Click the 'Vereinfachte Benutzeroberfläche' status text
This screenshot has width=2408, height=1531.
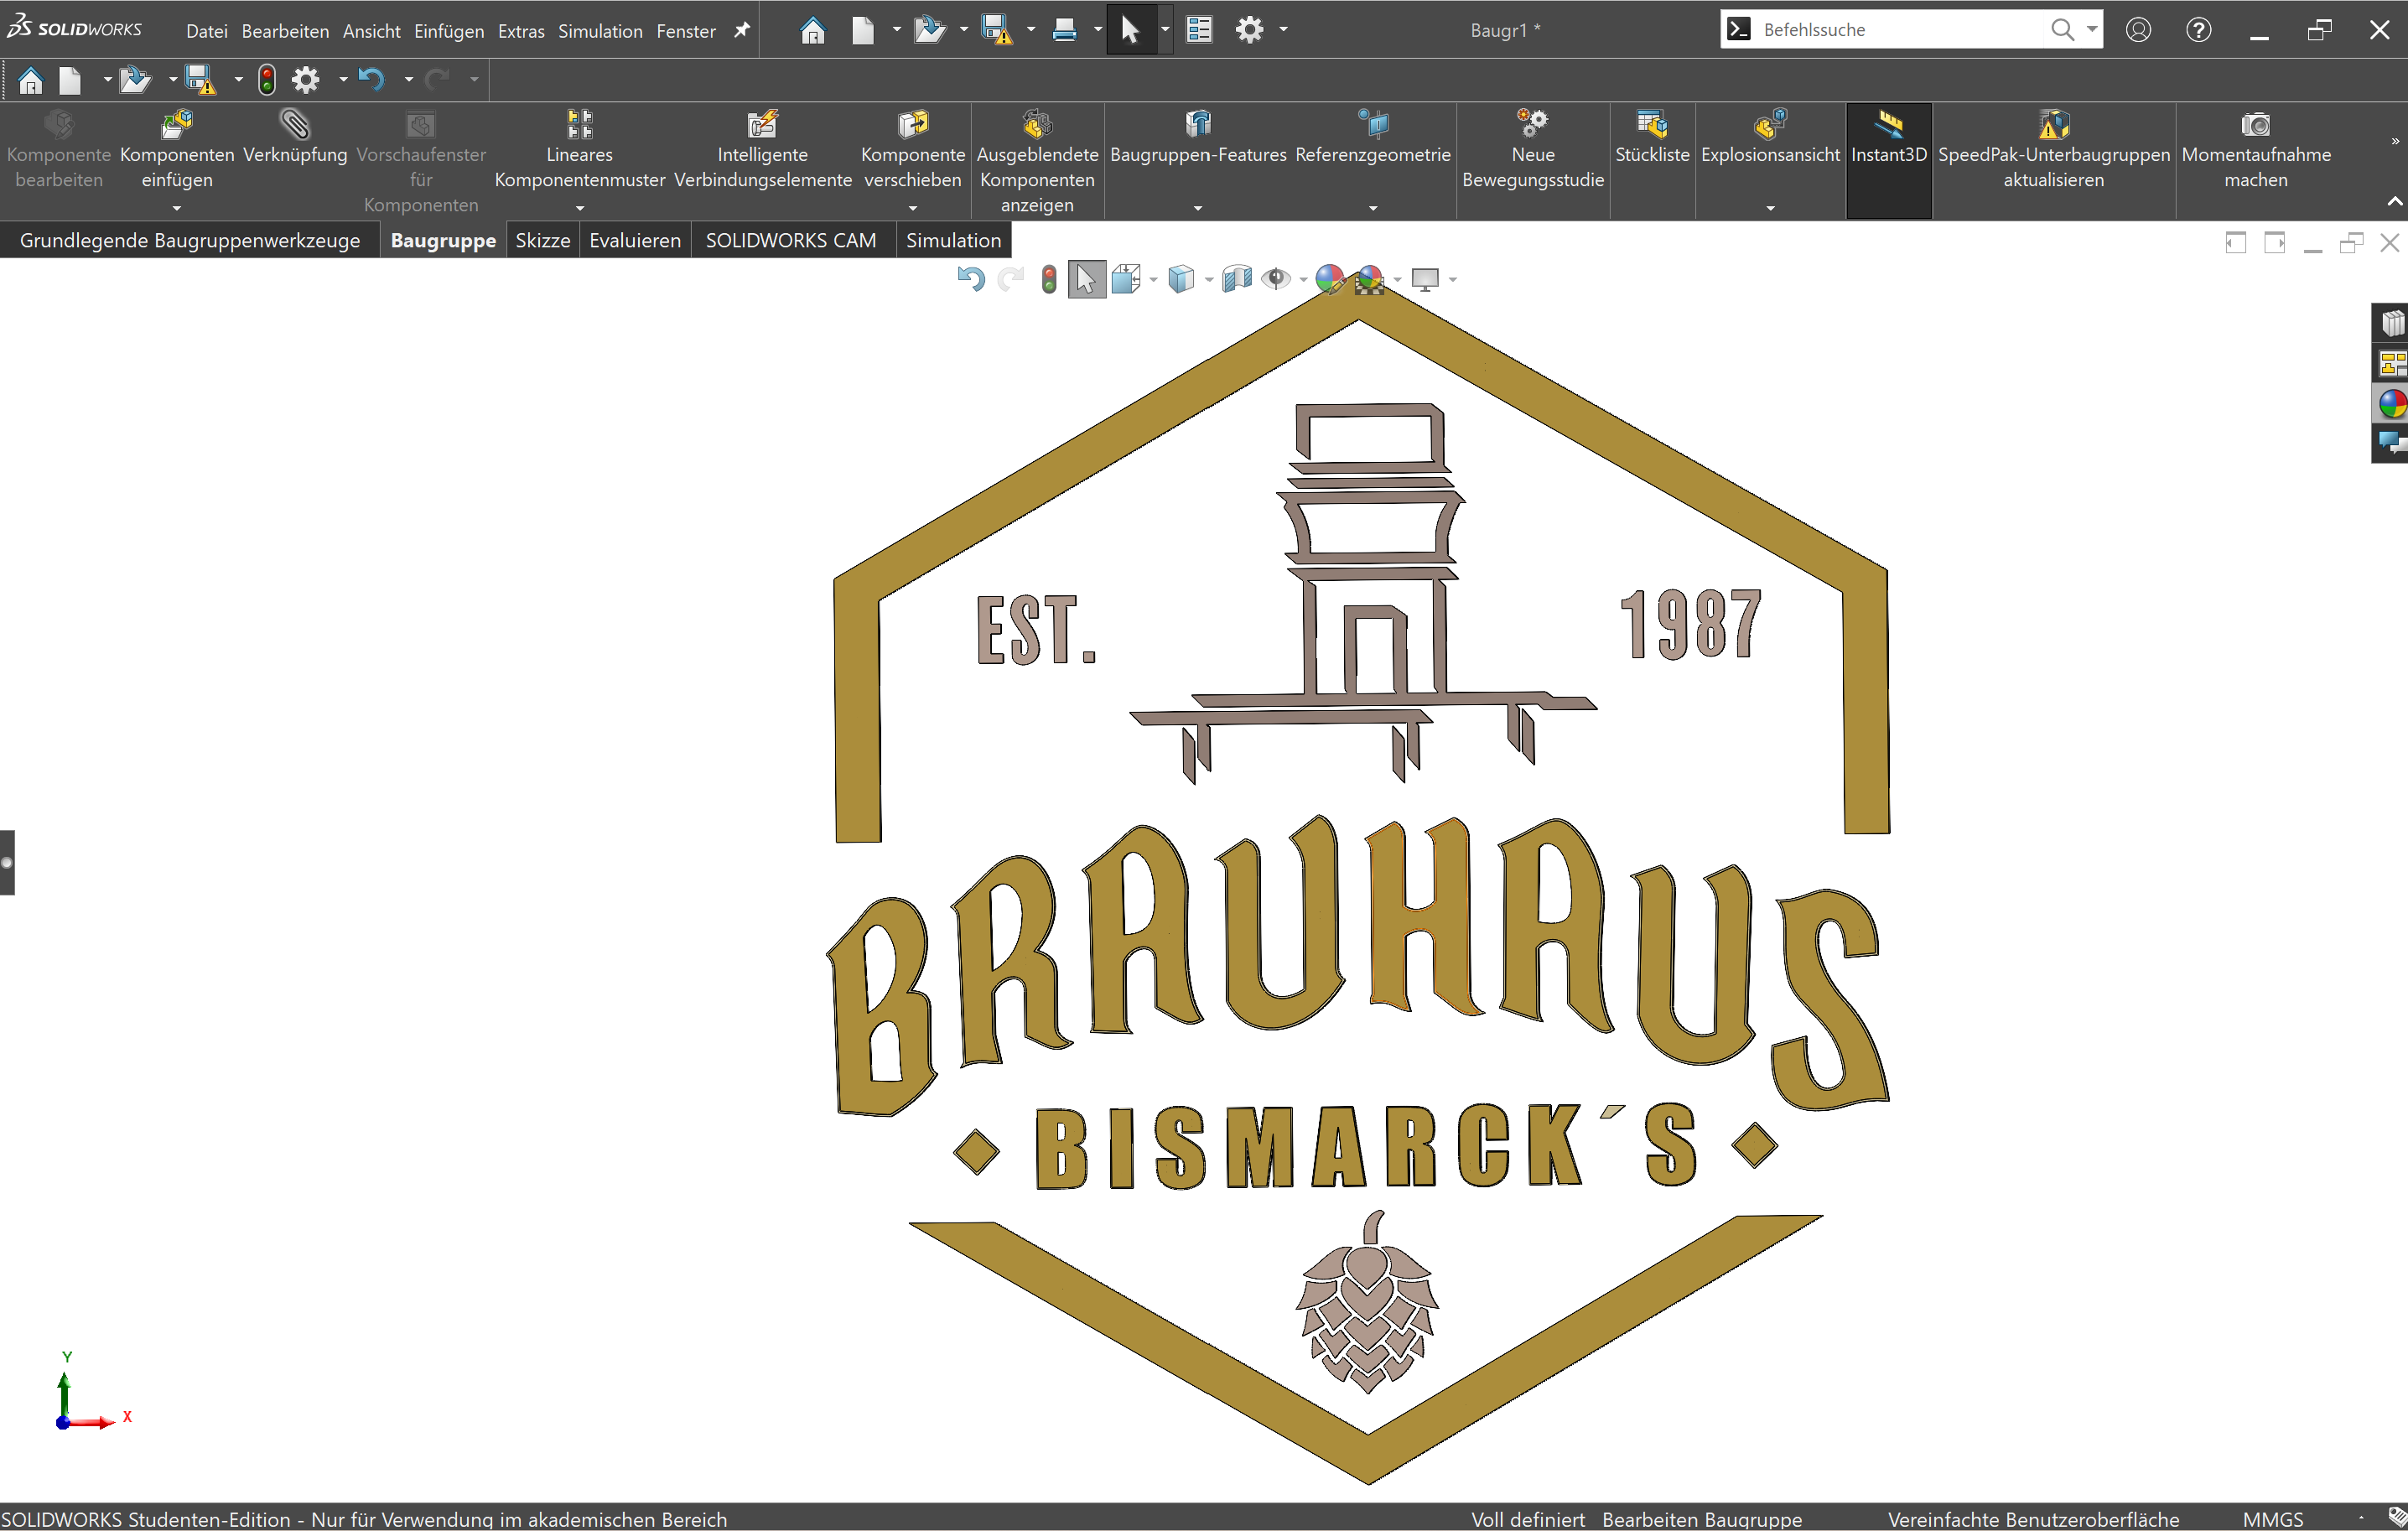[2033, 1519]
